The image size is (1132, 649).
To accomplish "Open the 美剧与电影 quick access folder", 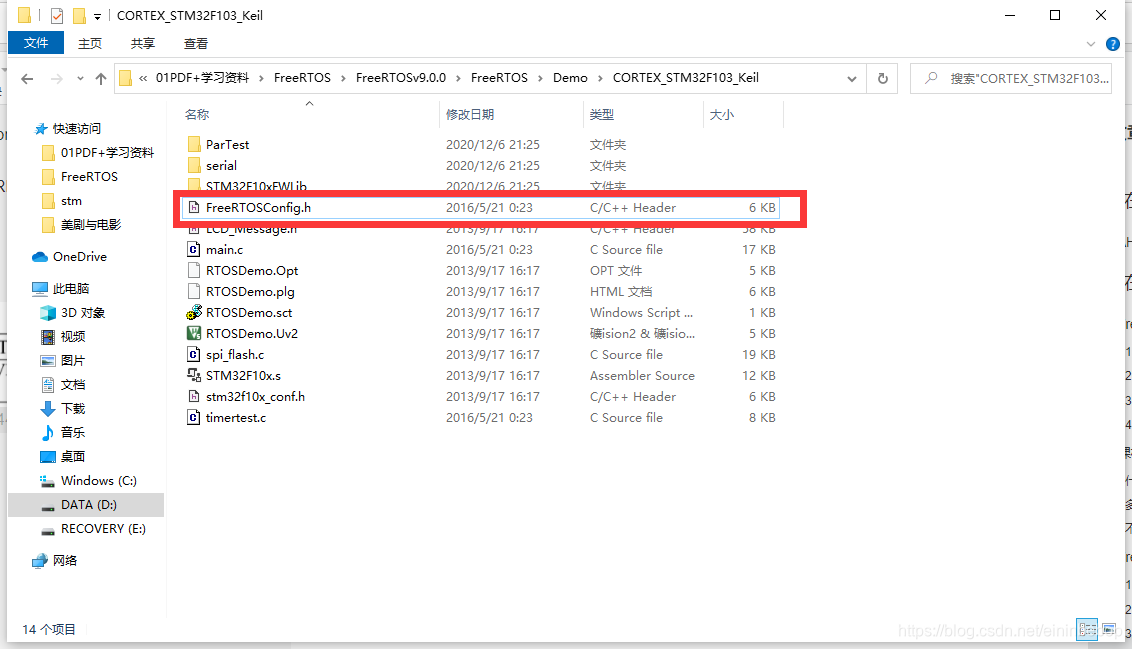I will (x=90, y=225).
